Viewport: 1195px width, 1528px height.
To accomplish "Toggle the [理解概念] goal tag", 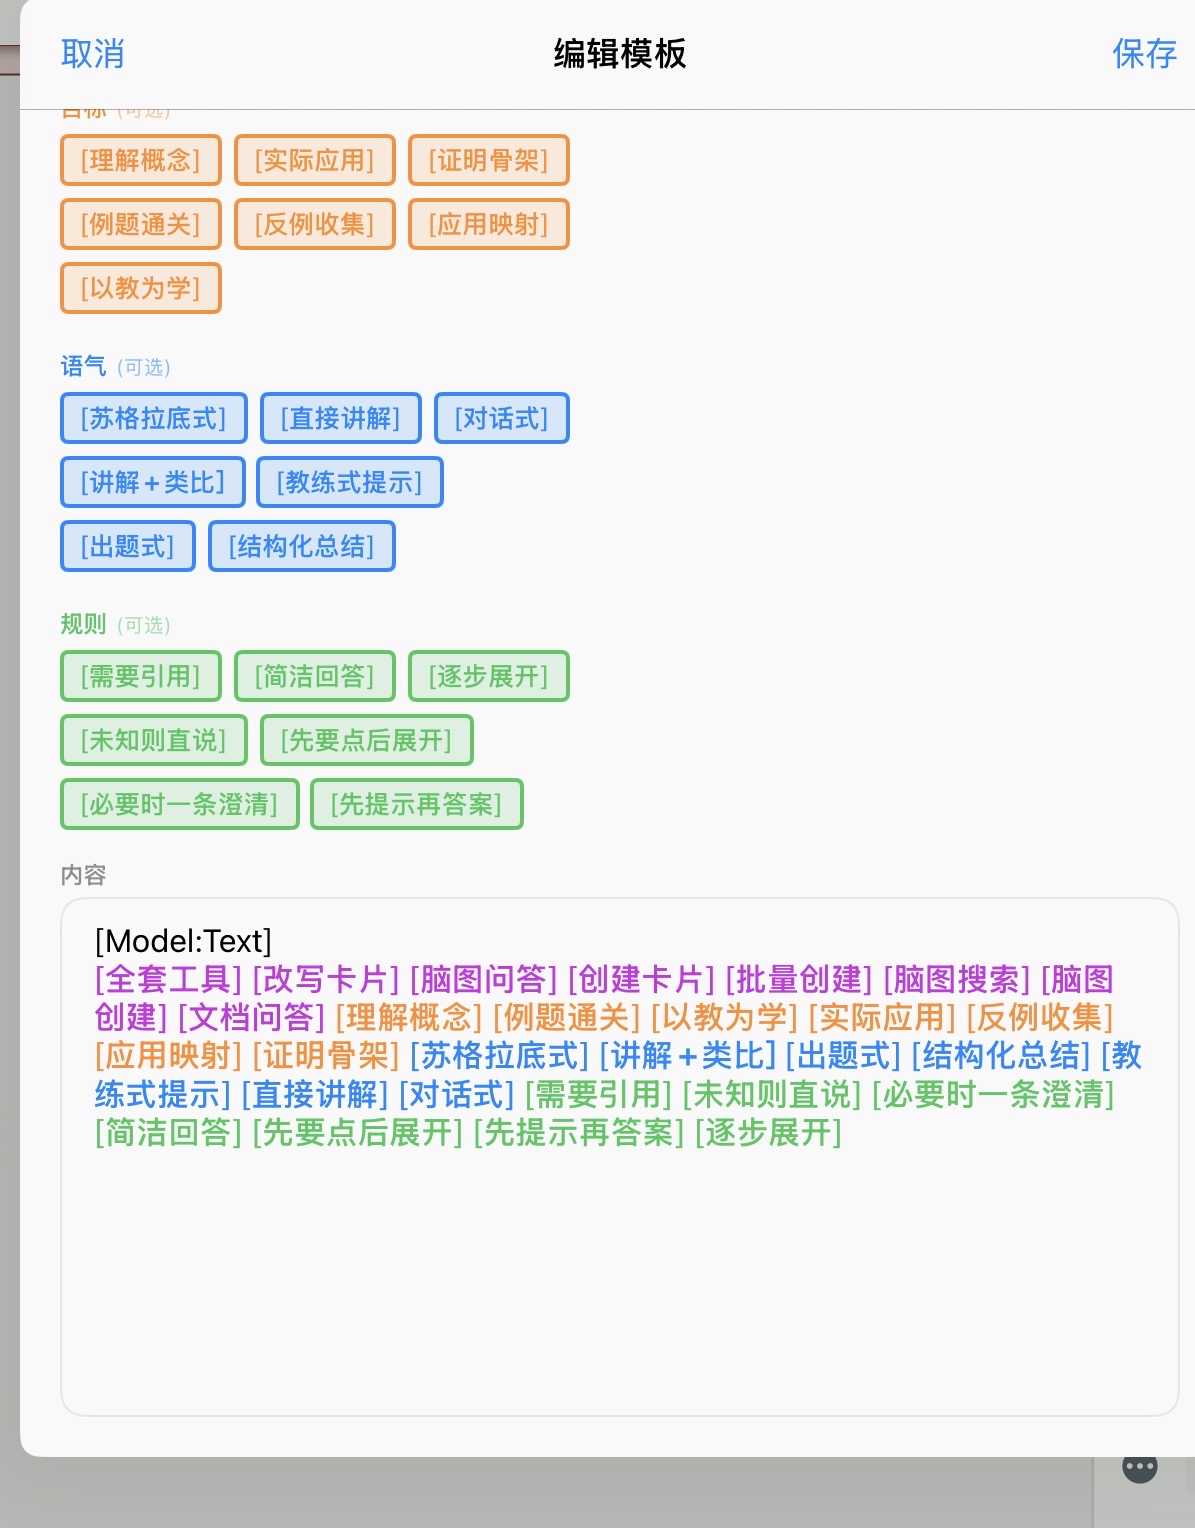I will pyautogui.click(x=141, y=160).
